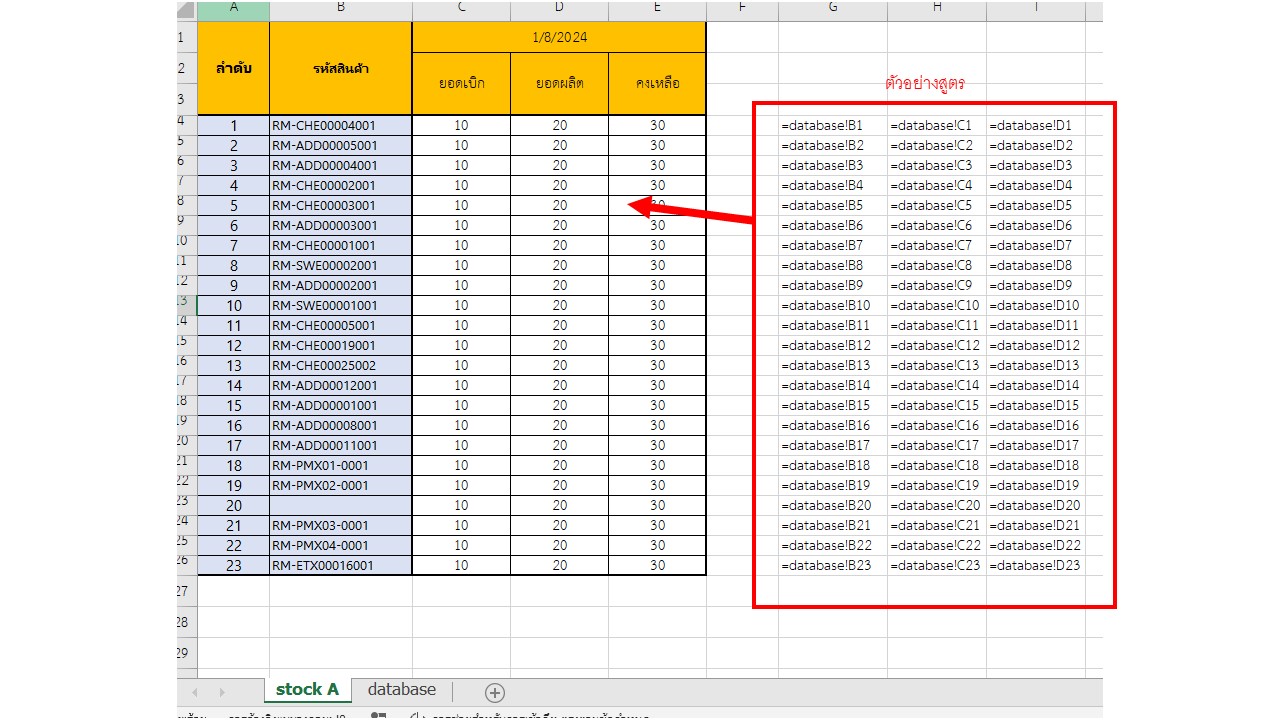
Task: Select row 28 header
Action: point(186,622)
